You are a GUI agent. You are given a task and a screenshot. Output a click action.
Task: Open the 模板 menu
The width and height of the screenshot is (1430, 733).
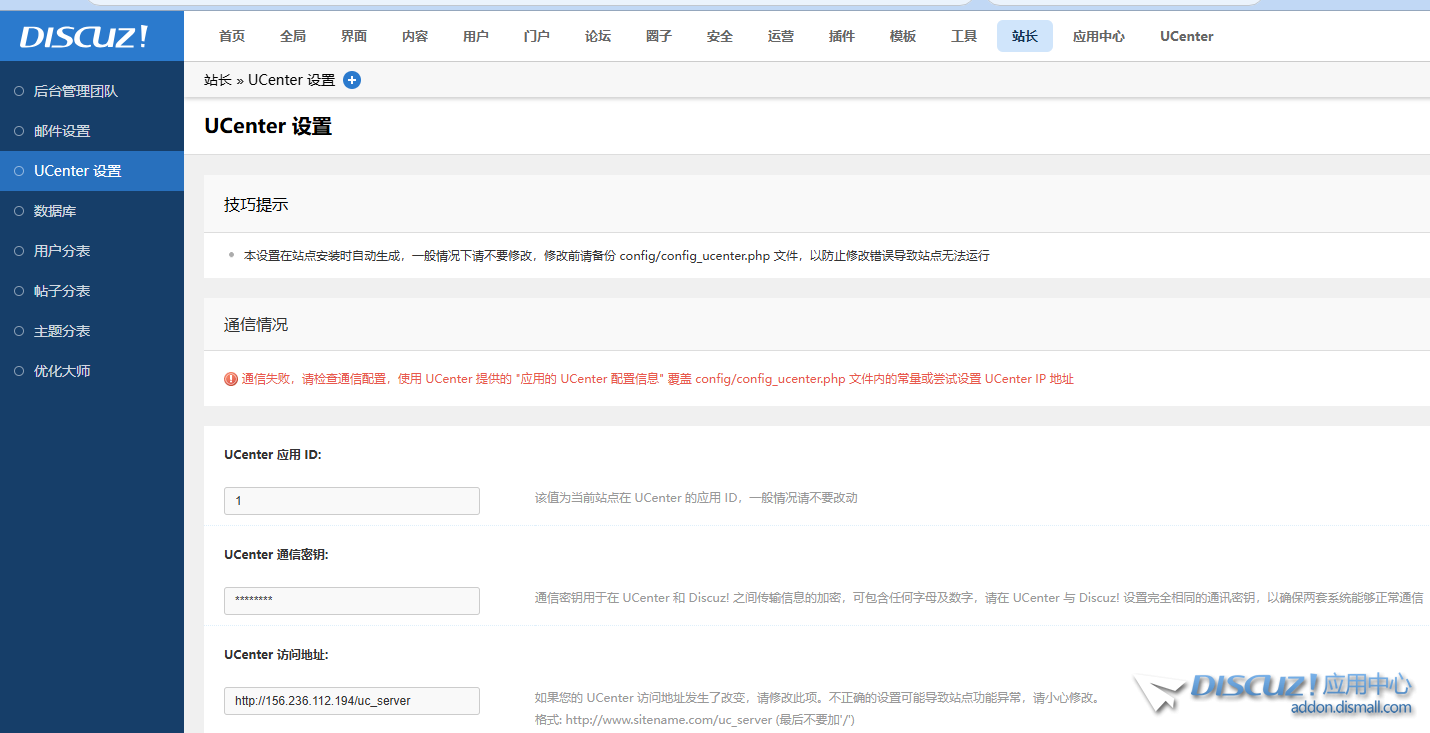coord(903,36)
